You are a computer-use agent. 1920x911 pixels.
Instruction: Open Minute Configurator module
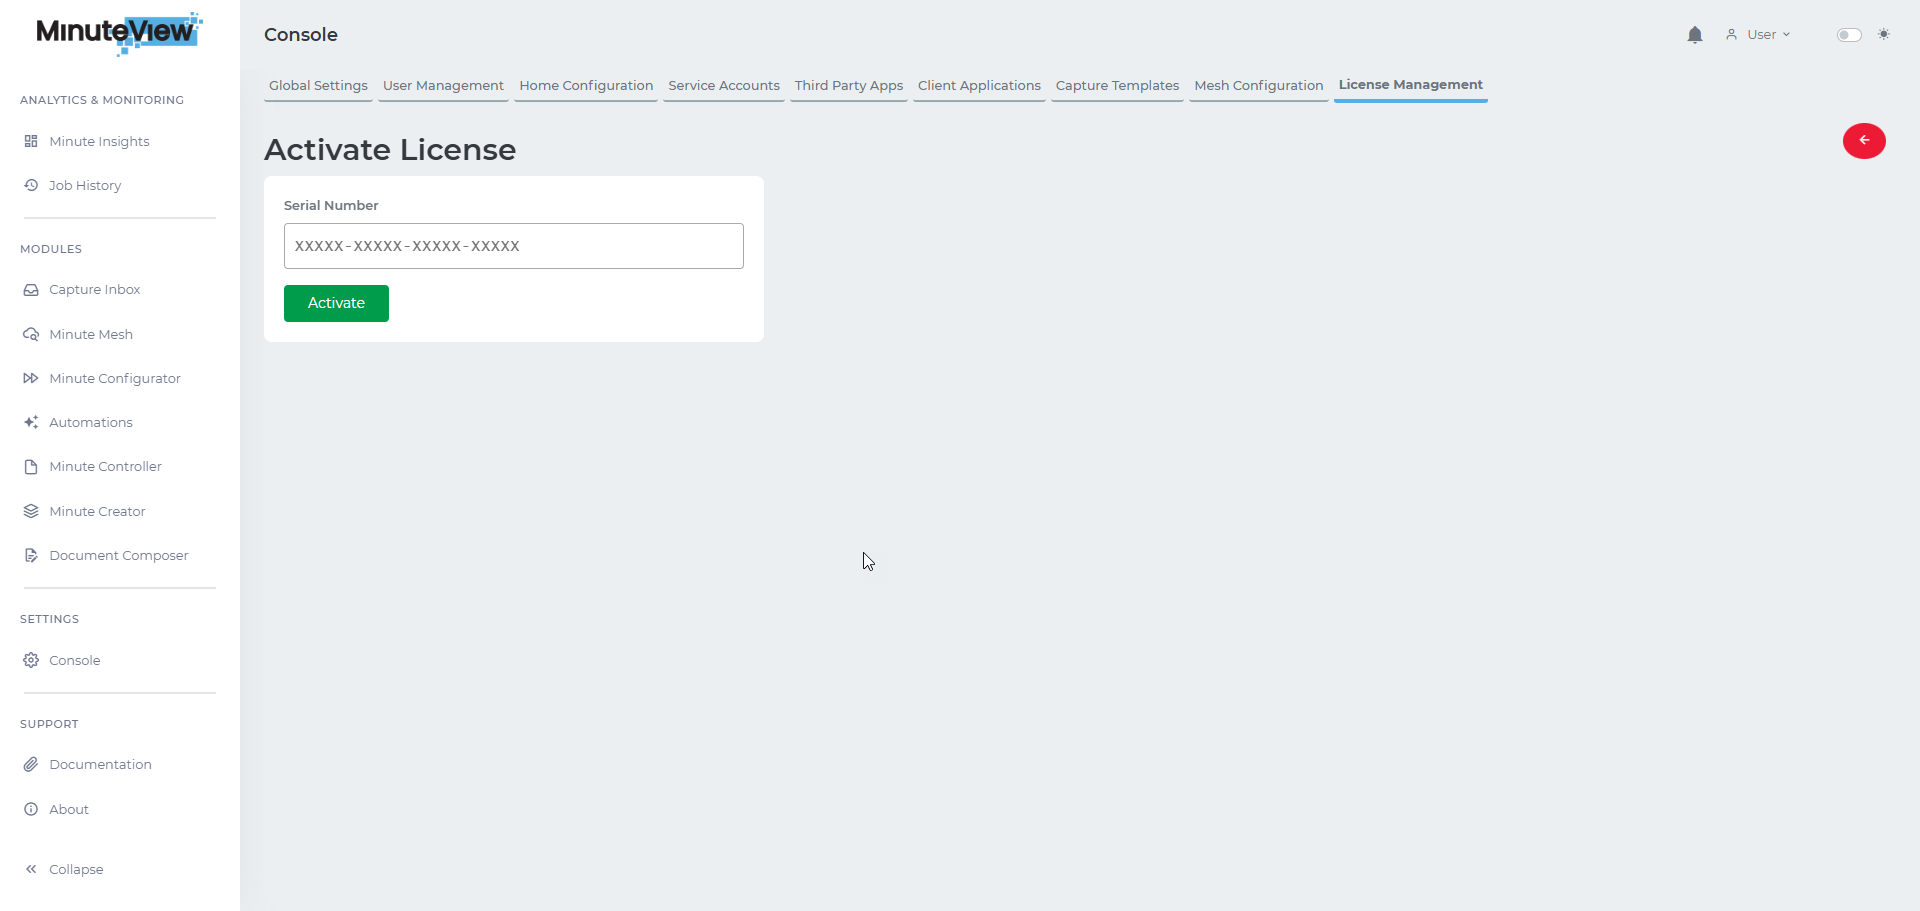(x=115, y=379)
